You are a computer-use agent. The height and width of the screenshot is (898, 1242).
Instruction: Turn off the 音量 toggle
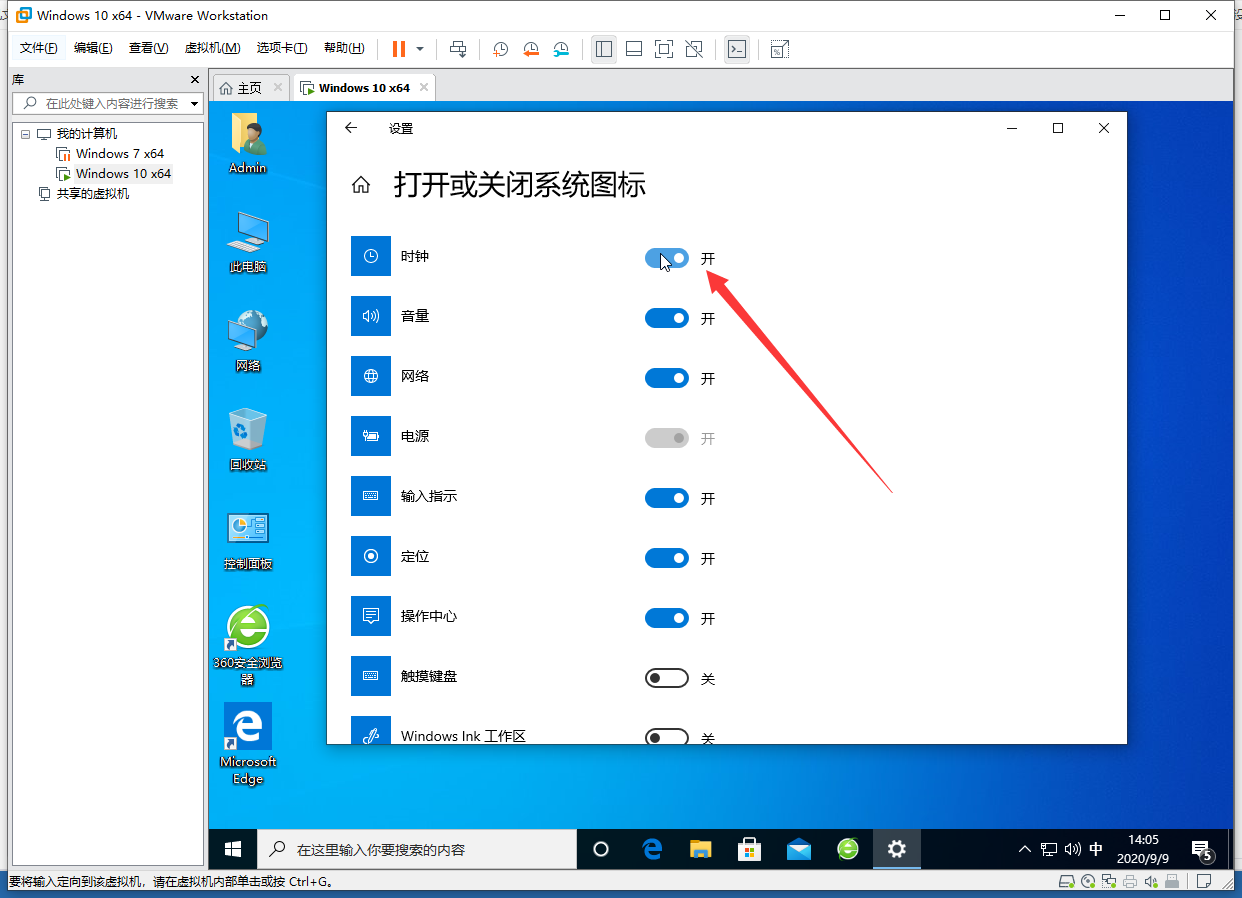click(x=667, y=318)
